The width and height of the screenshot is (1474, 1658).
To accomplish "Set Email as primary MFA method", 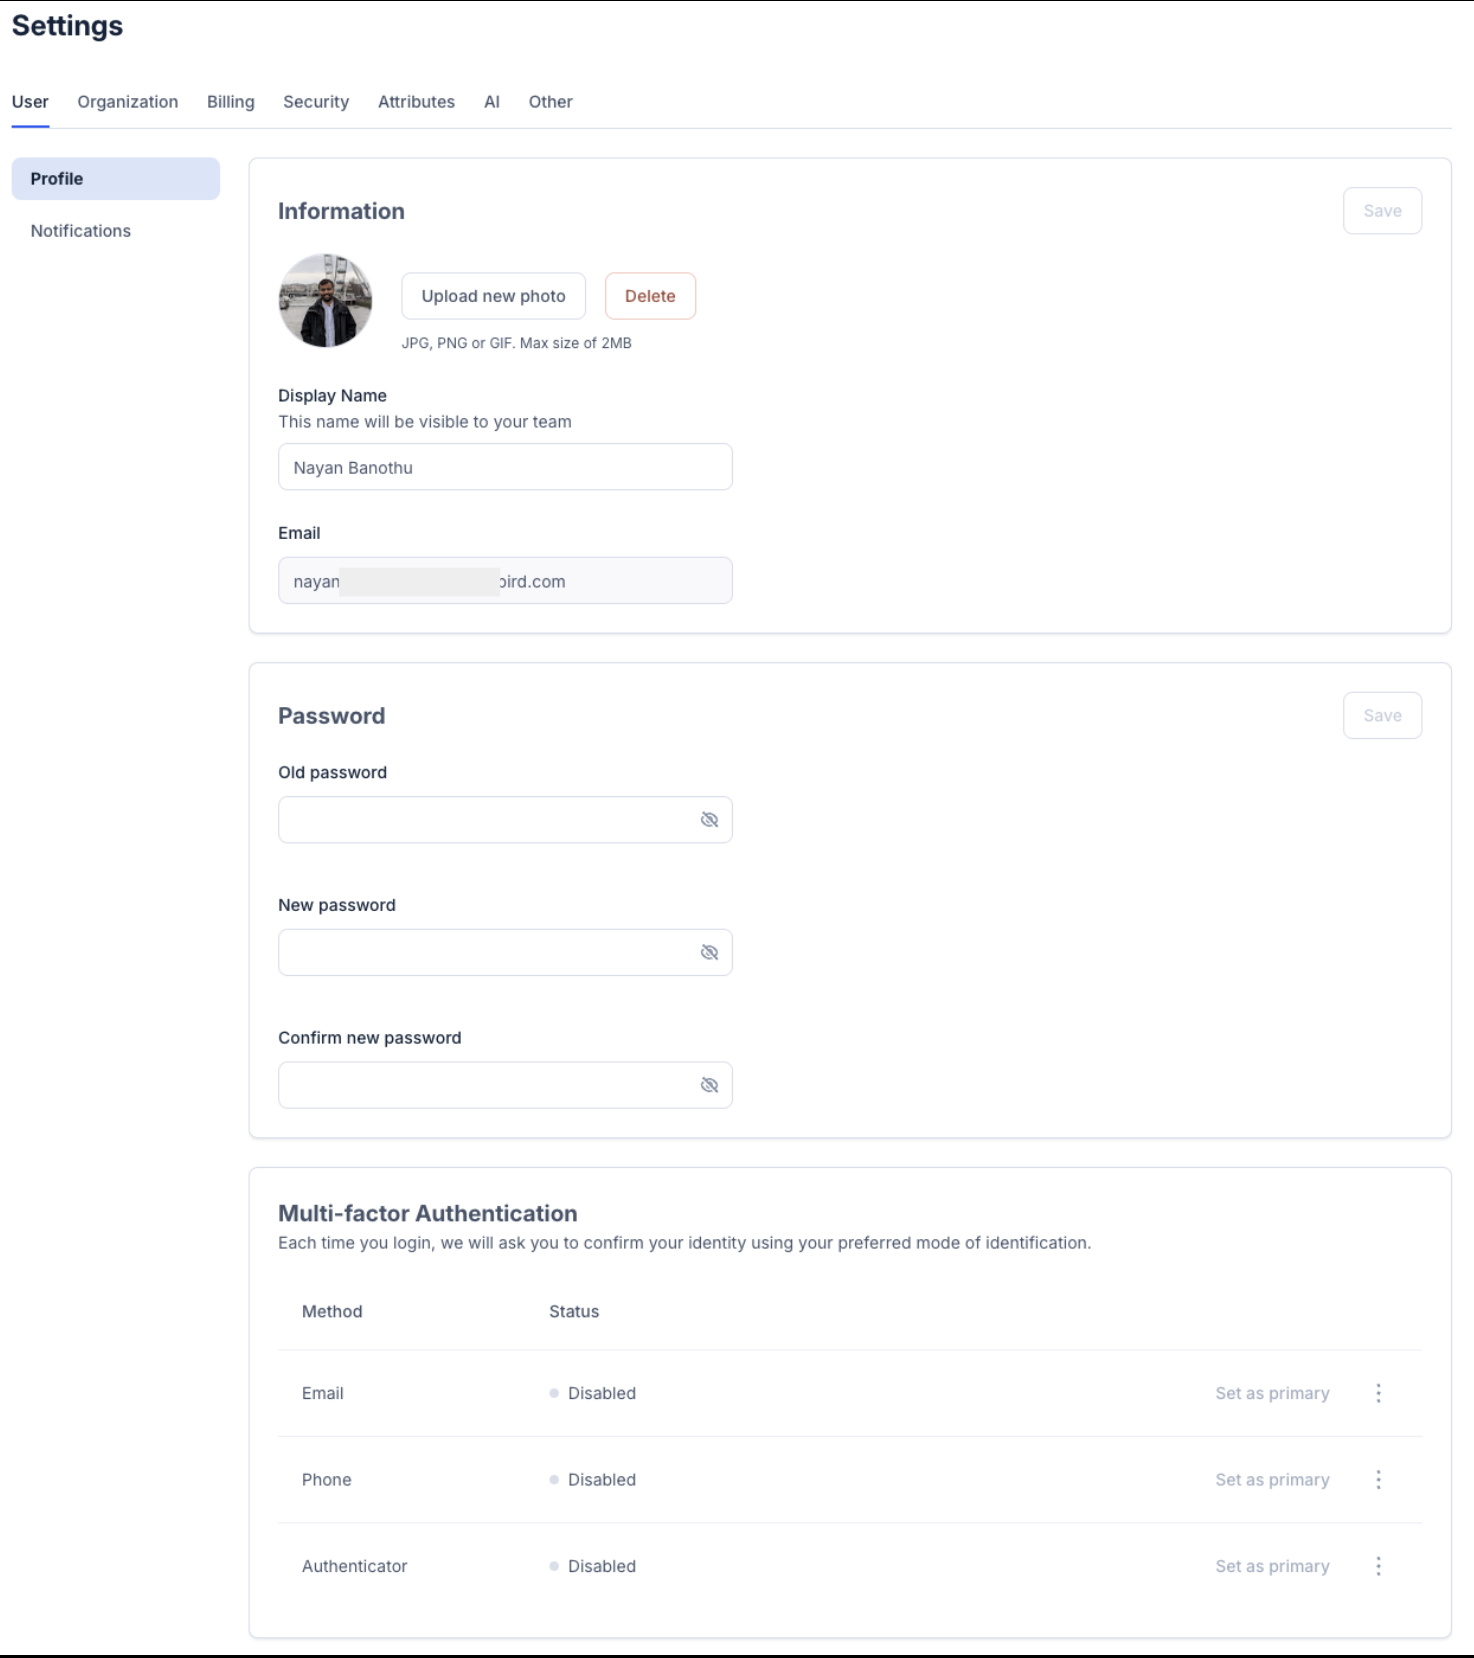I will click(x=1272, y=1393).
